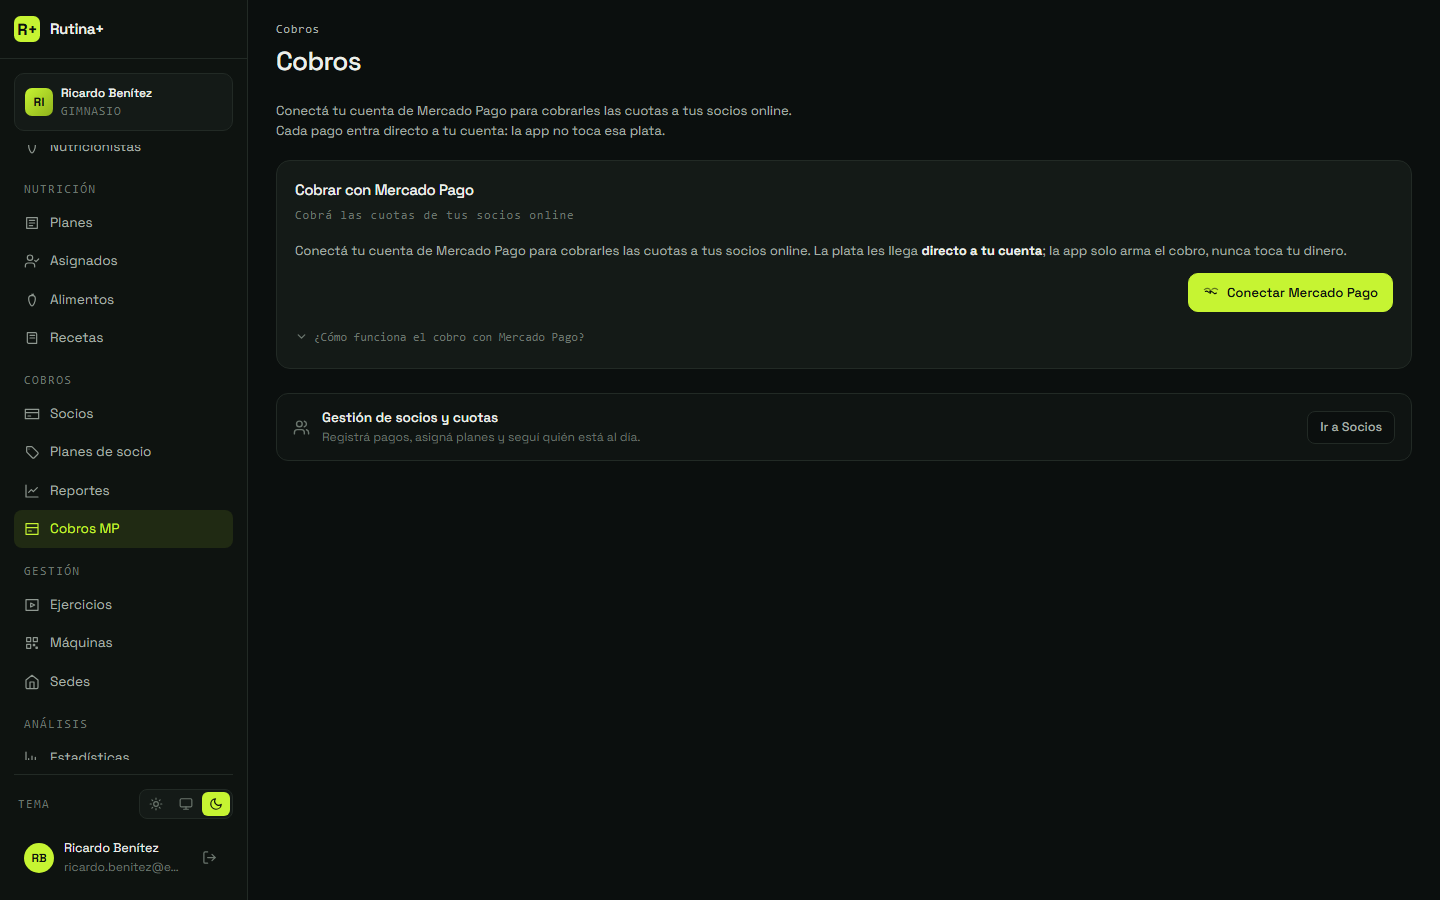Click the 'Gestión de socios y cuotas' heading
1440x900 pixels.
point(410,418)
